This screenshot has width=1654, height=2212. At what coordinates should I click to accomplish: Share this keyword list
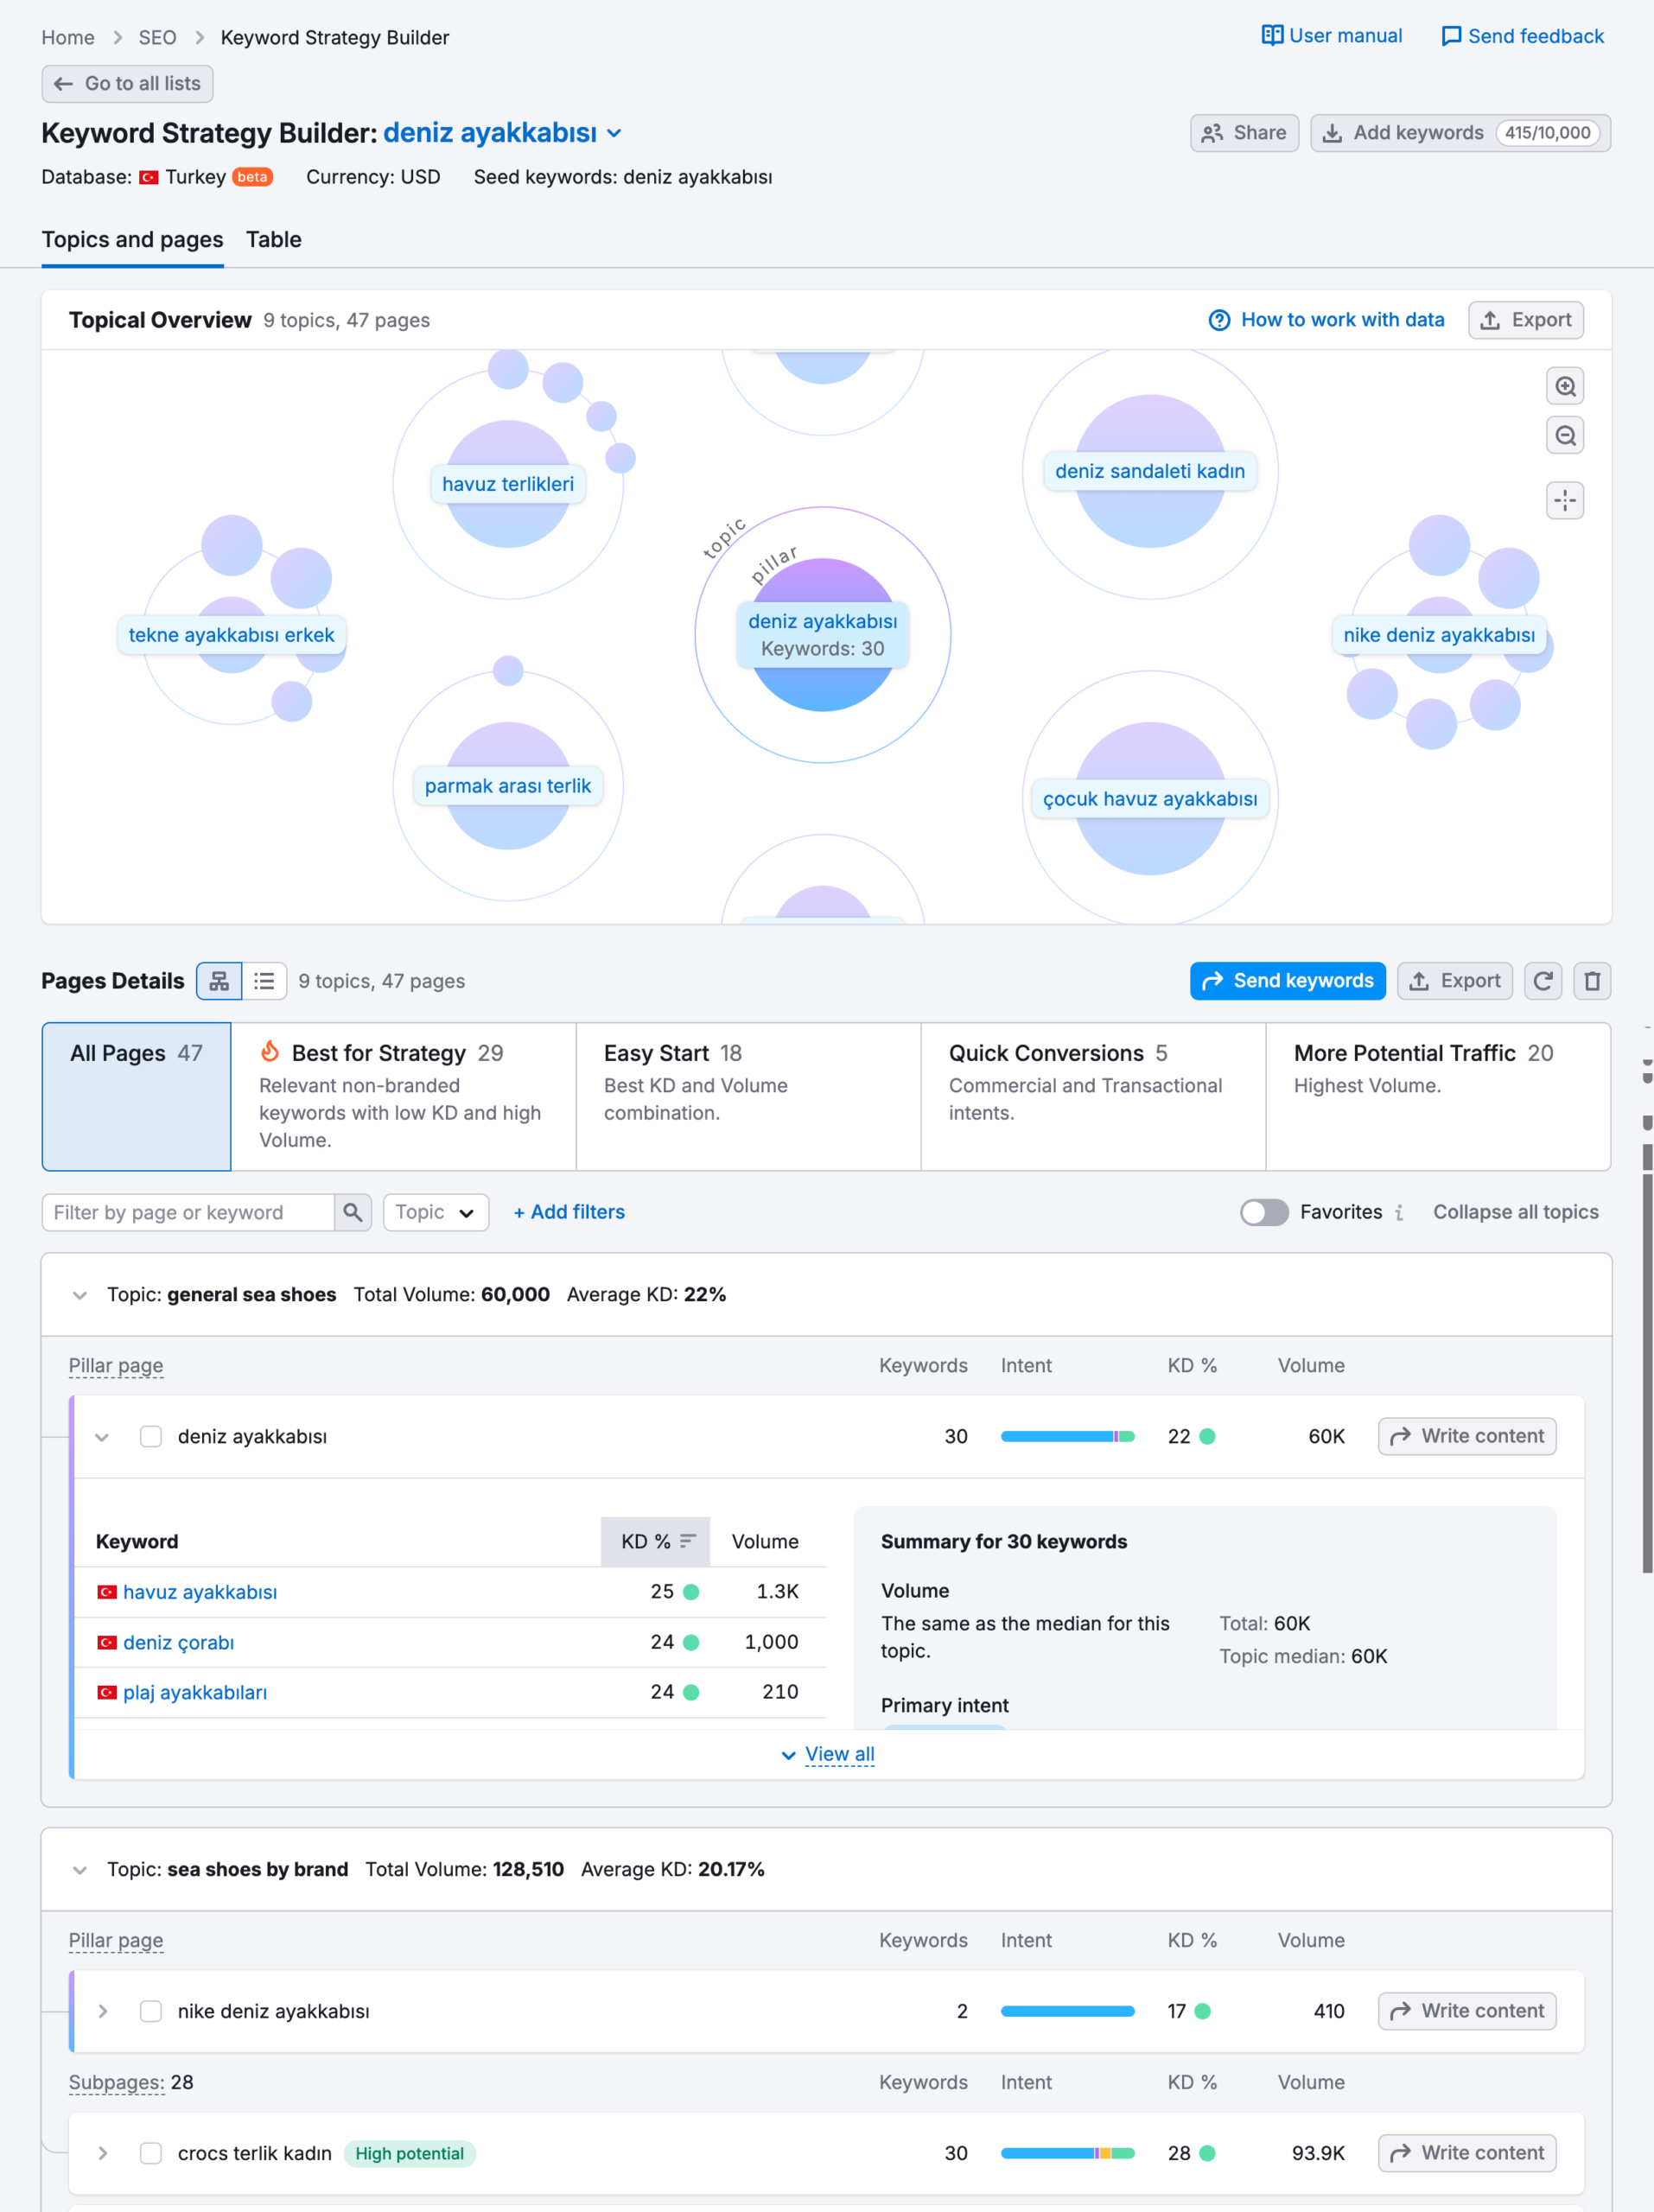(x=1244, y=133)
